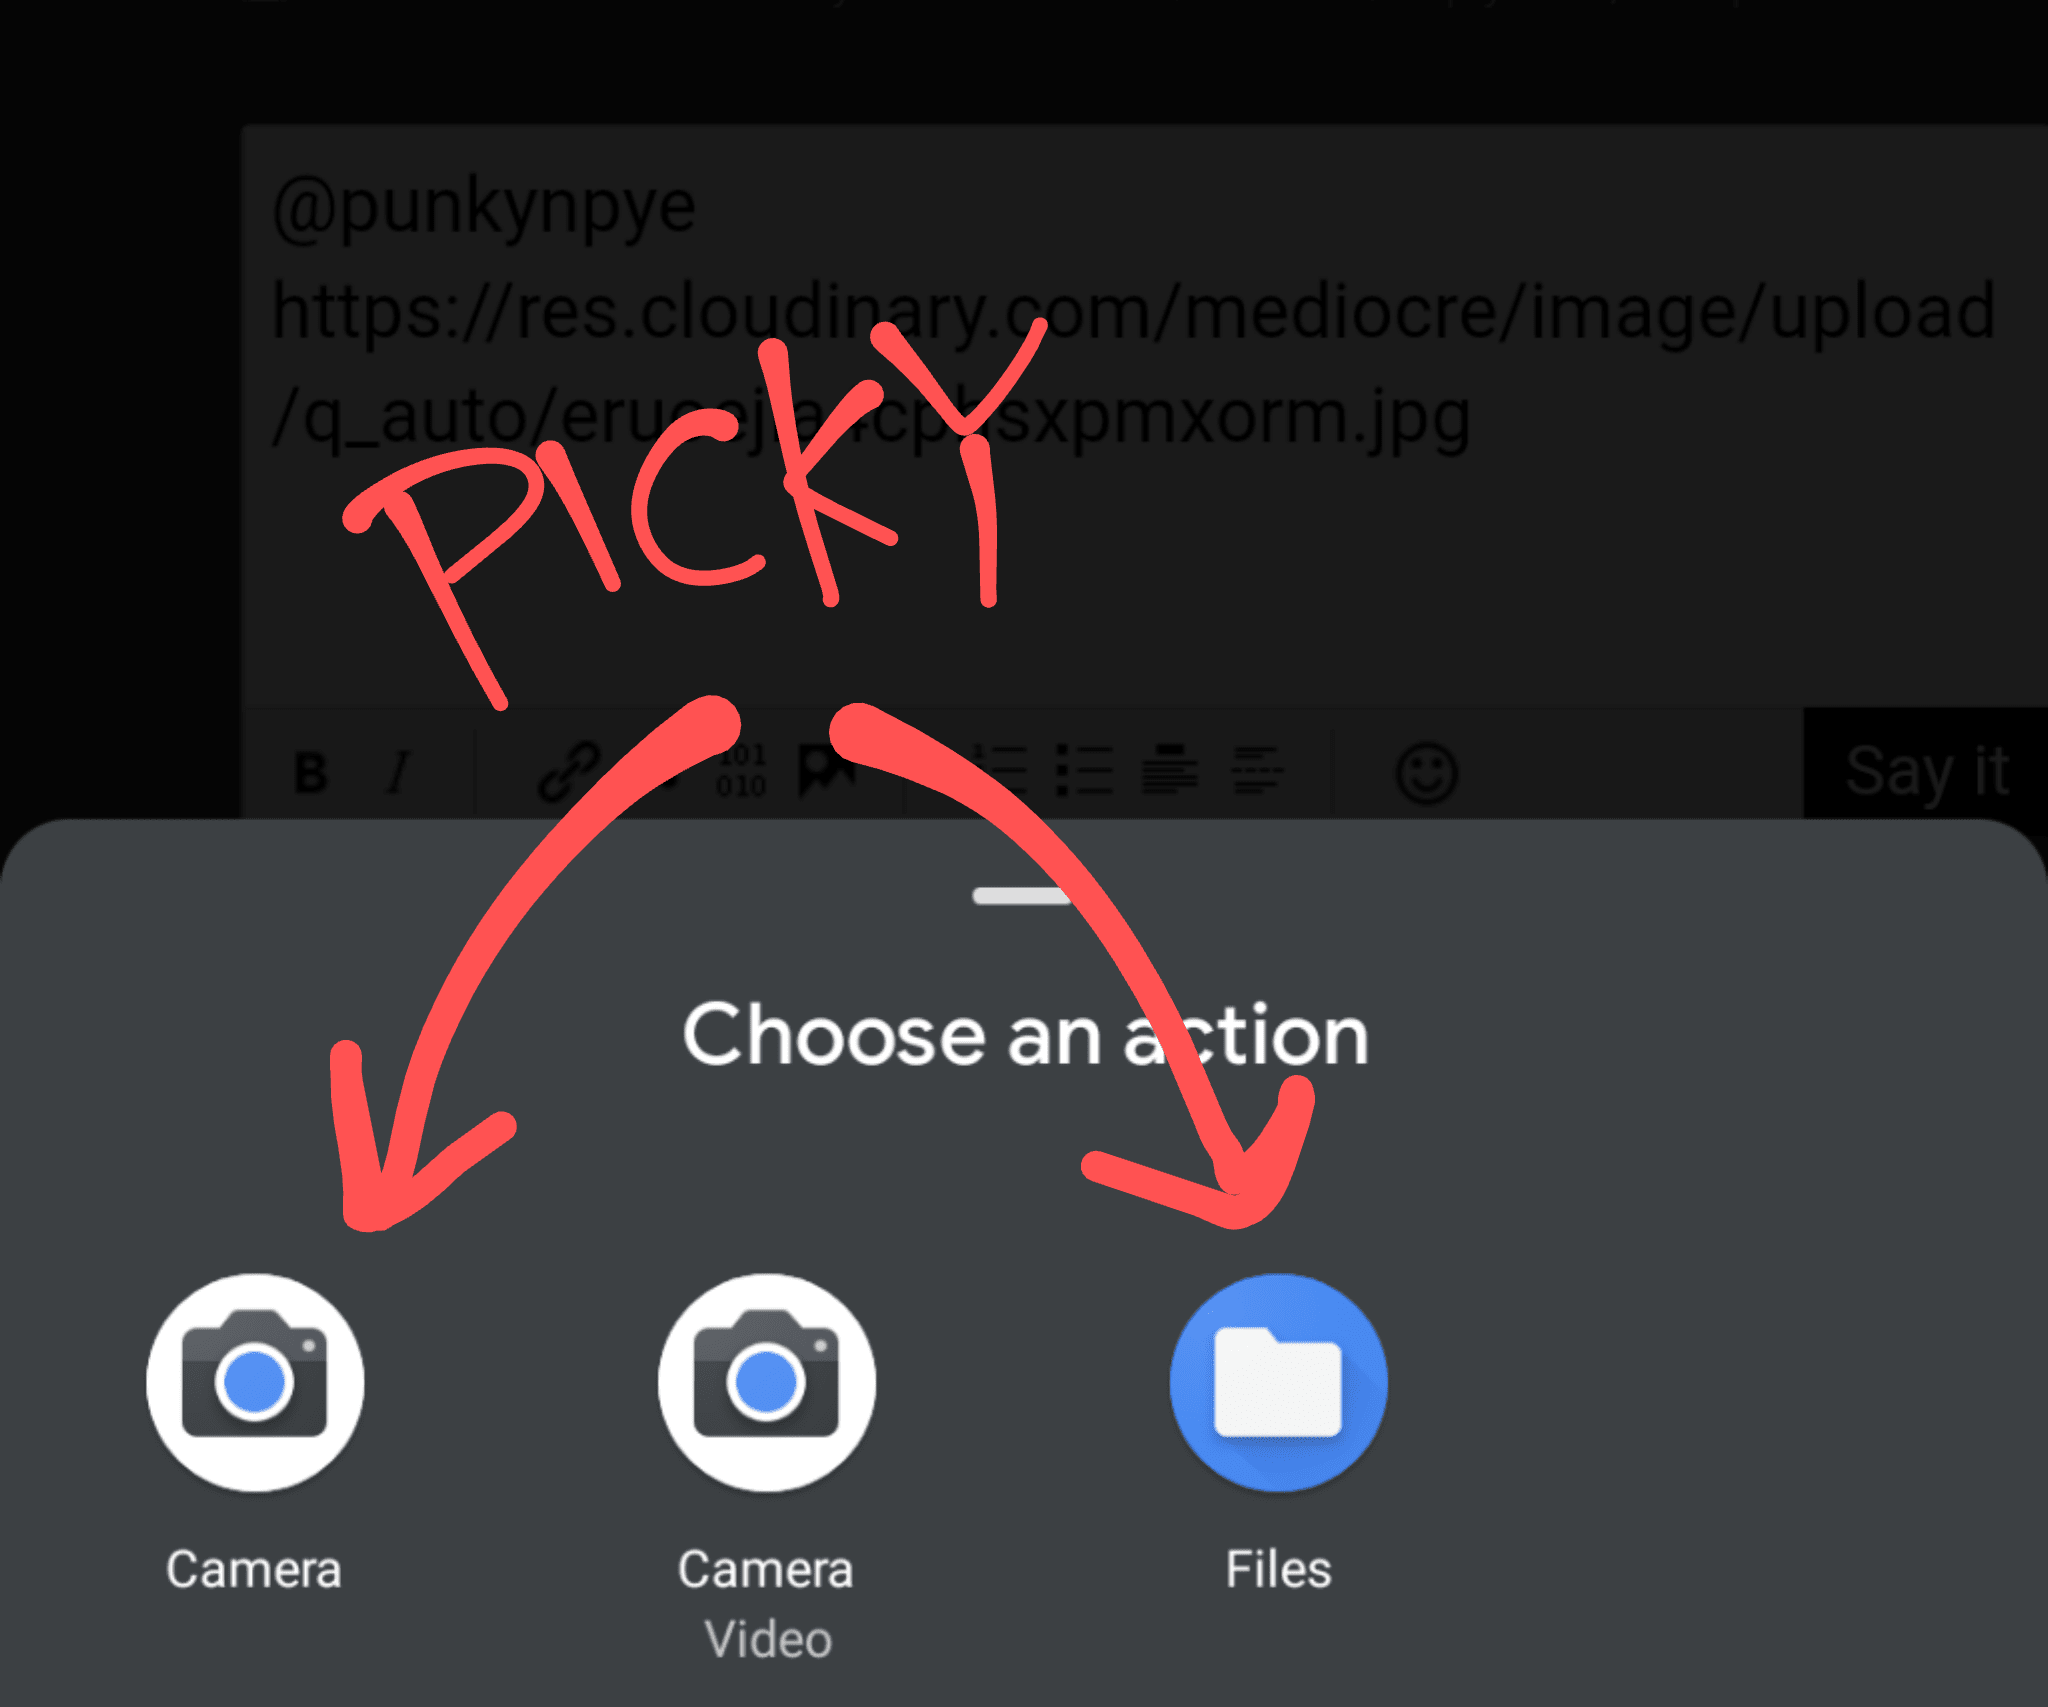The width and height of the screenshot is (2048, 1707).
Task: Toggle italic formatting in the editor toolbar
Action: tap(399, 772)
